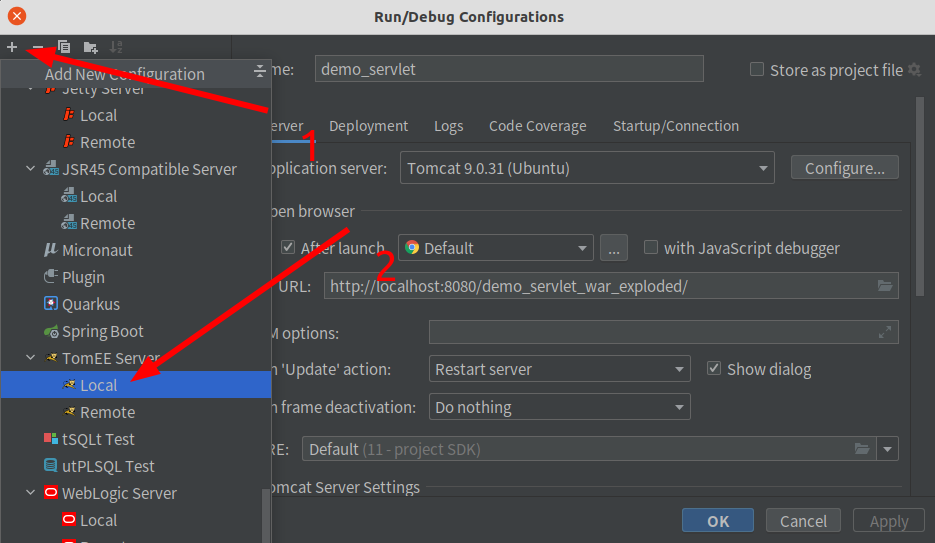935x543 pixels.
Task: Choose the Quarkus configuration type
Action: pyautogui.click(x=136, y=304)
